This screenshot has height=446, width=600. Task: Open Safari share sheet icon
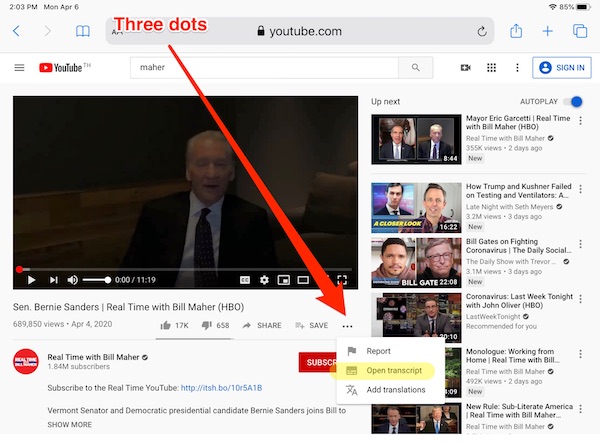(516, 31)
